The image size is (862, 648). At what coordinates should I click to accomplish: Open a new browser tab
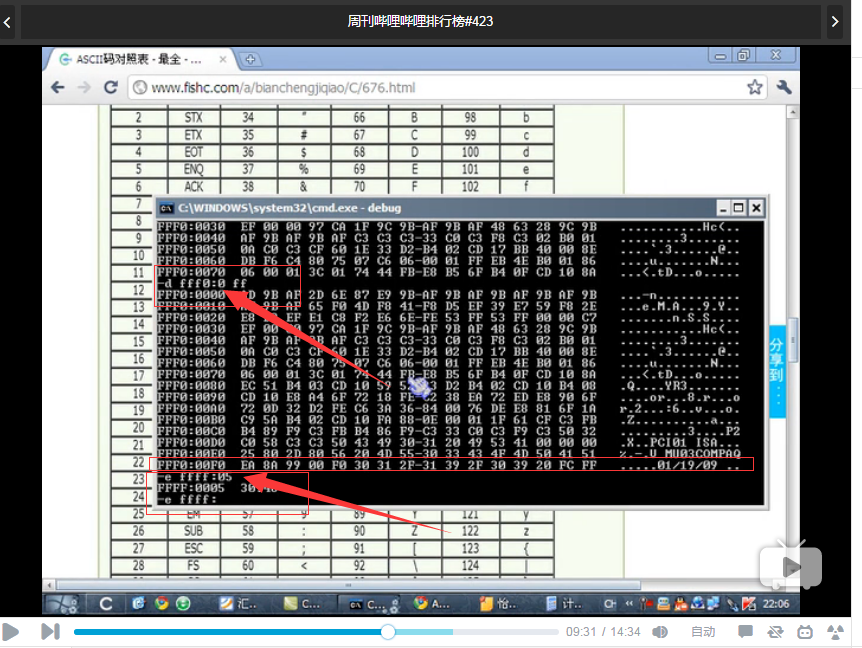(250, 59)
